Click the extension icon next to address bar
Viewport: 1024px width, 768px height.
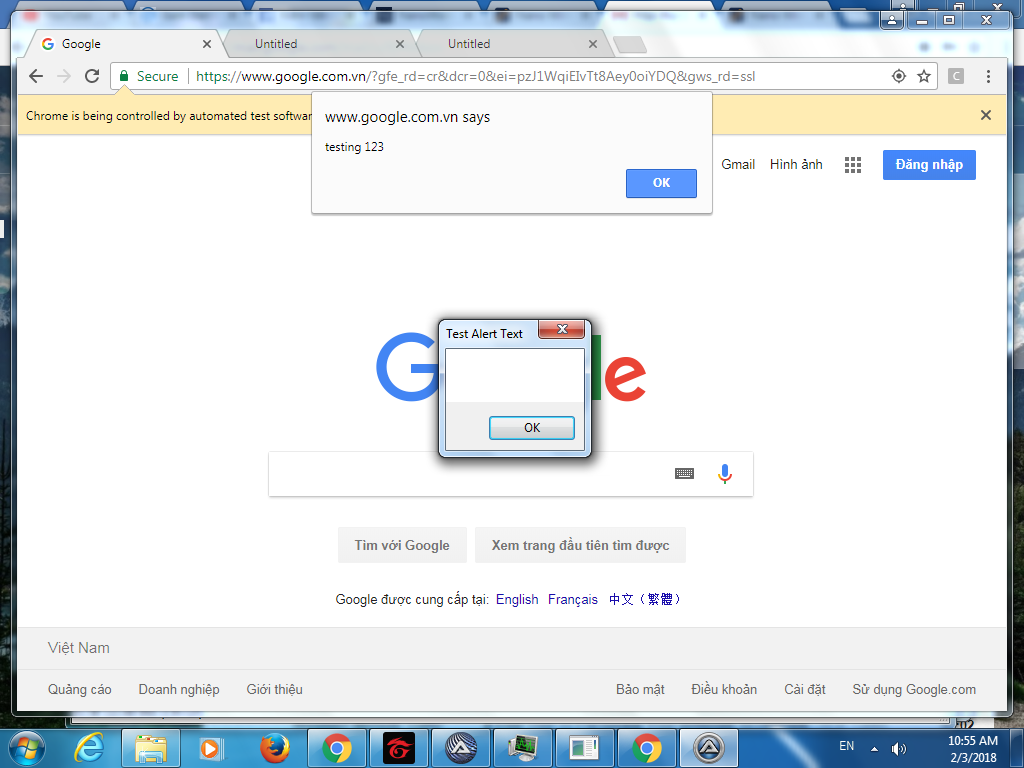(x=955, y=76)
